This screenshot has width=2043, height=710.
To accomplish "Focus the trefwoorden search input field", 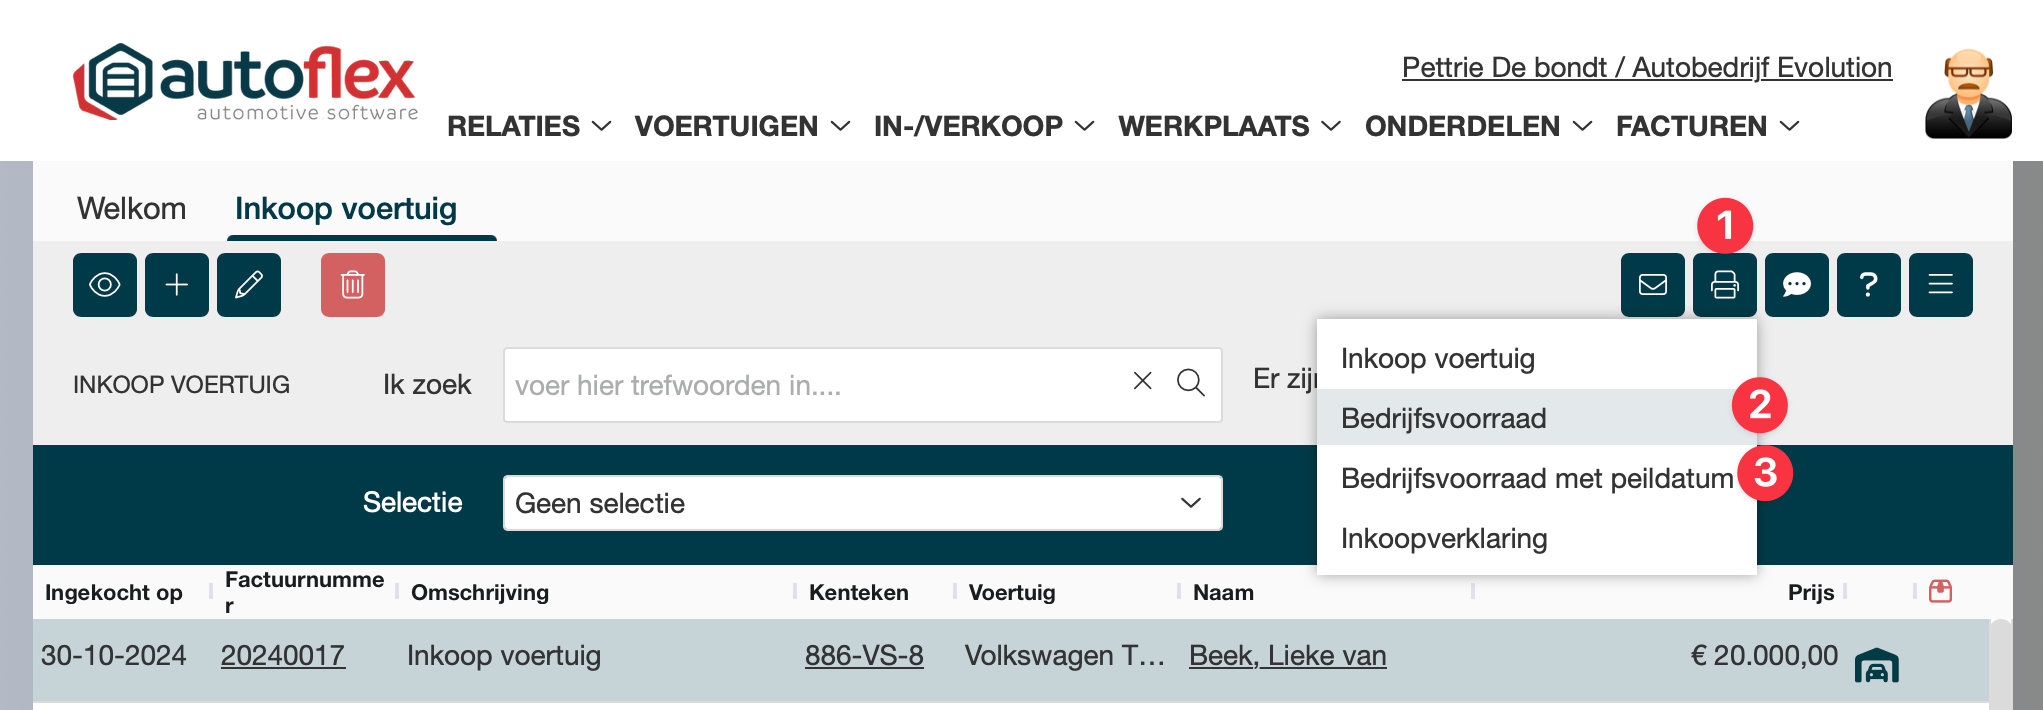I will 815,385.
